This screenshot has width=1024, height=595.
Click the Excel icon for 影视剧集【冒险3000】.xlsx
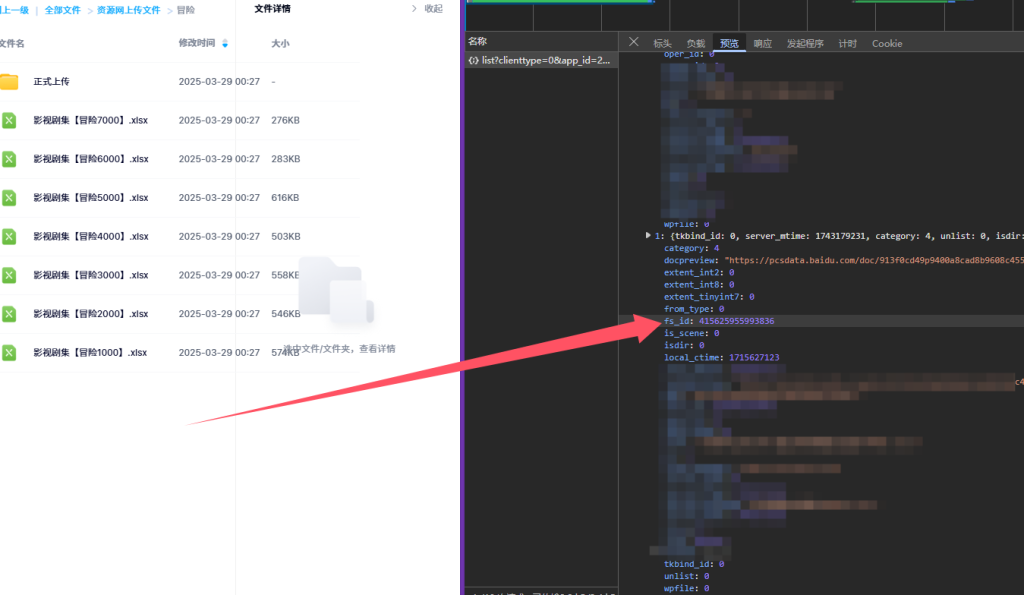tap(9, 275)
